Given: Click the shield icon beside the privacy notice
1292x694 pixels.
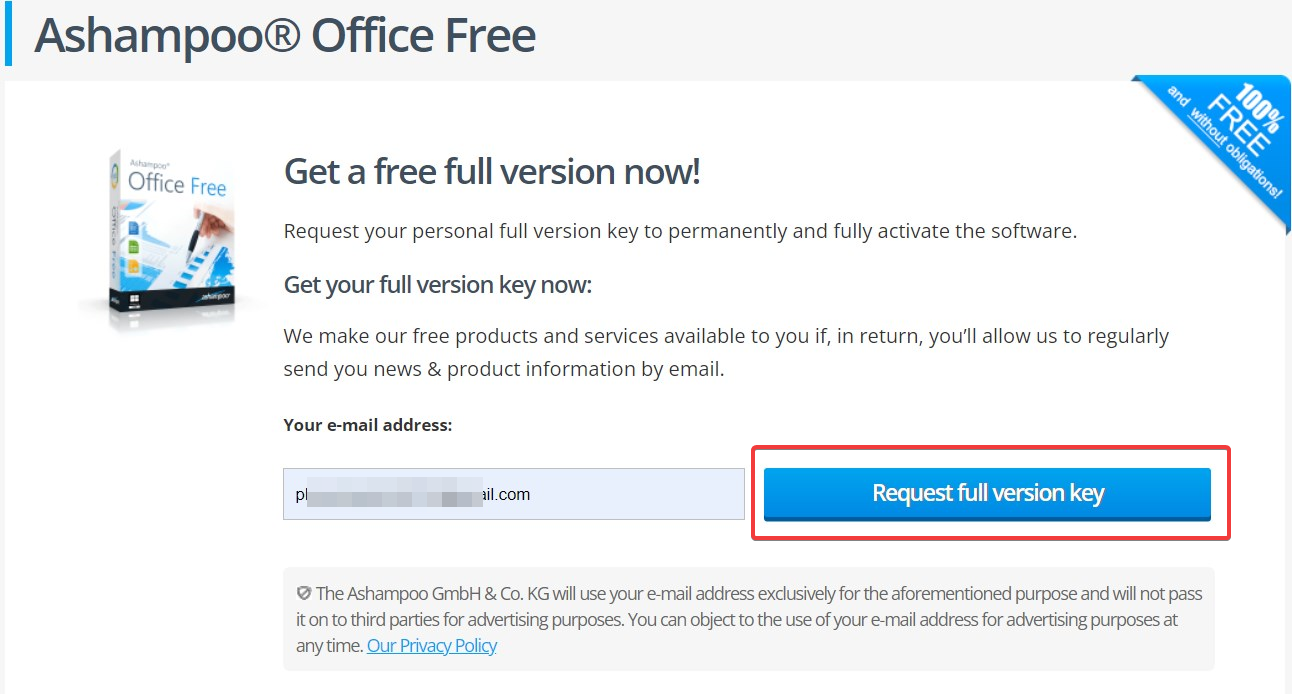Looking at the screenshot, I should point(302,593).
